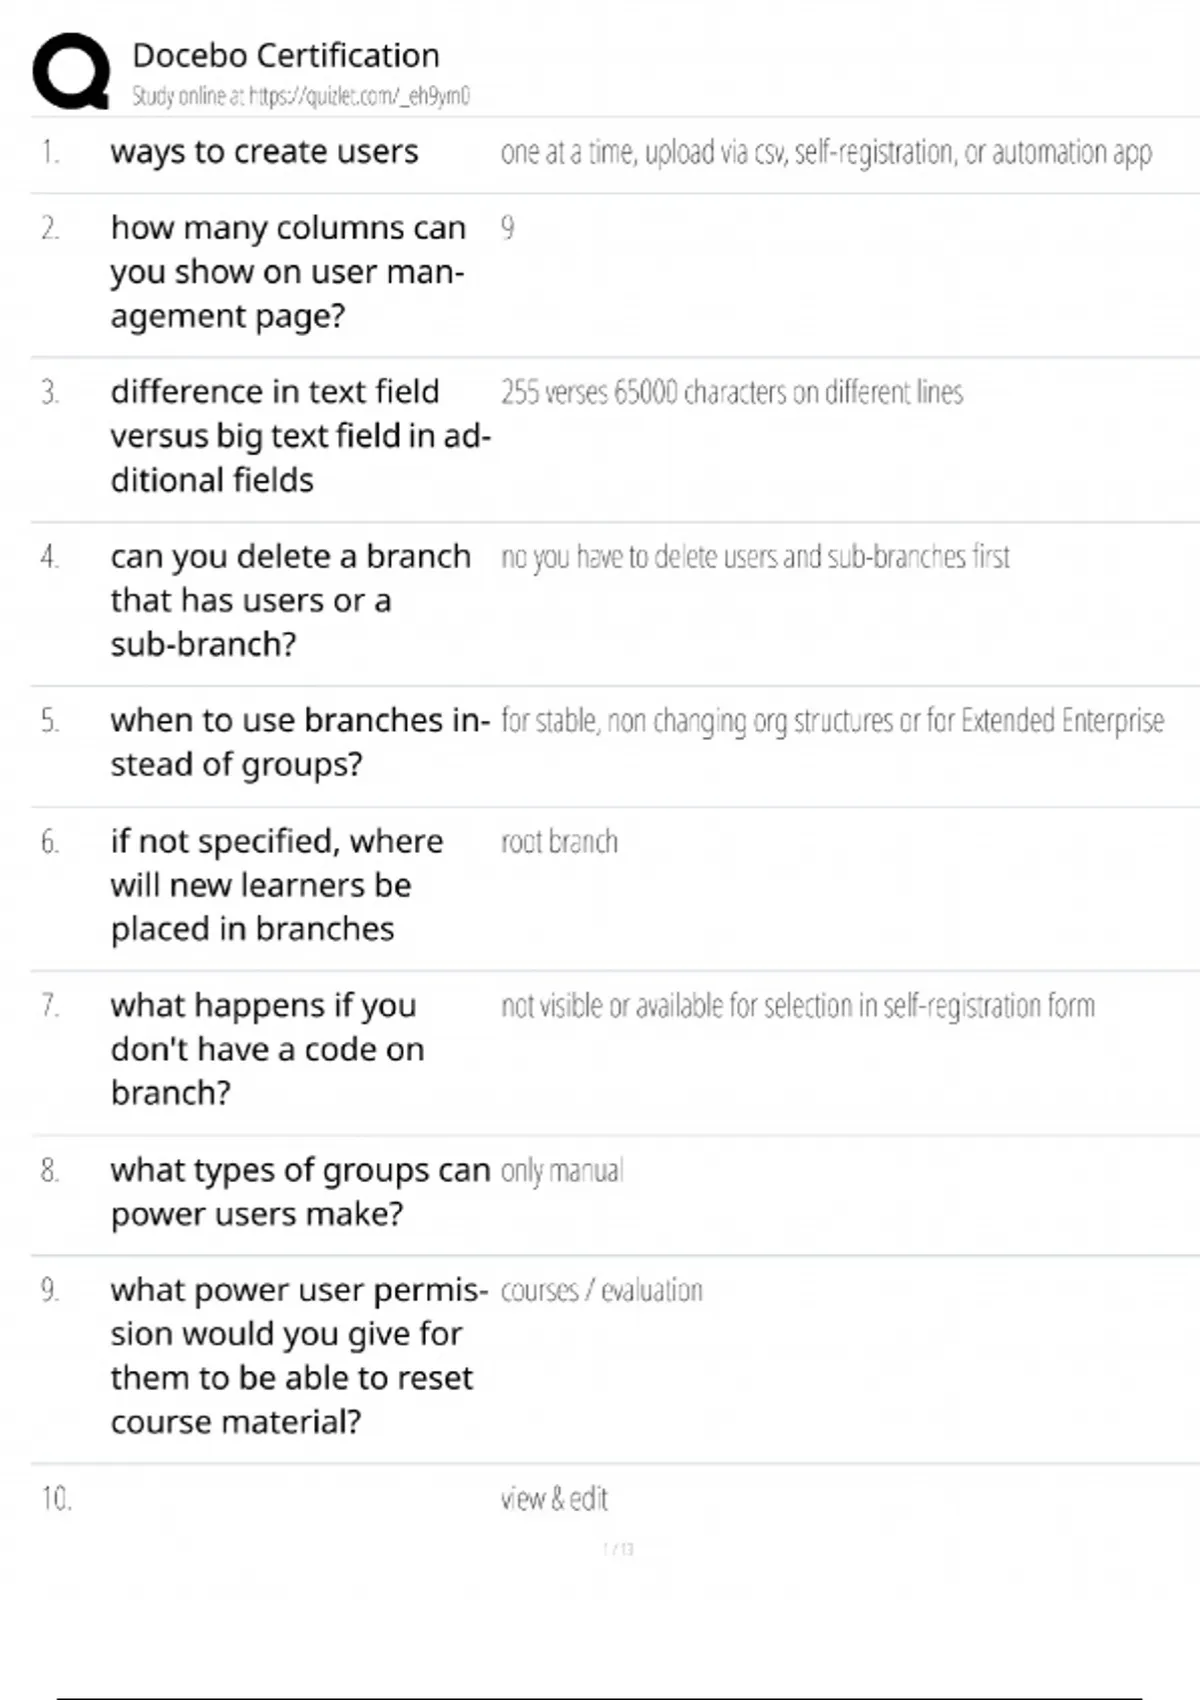Select the user management columns question
This screenshot has width=1200, height=1700.
coord(287,272)
